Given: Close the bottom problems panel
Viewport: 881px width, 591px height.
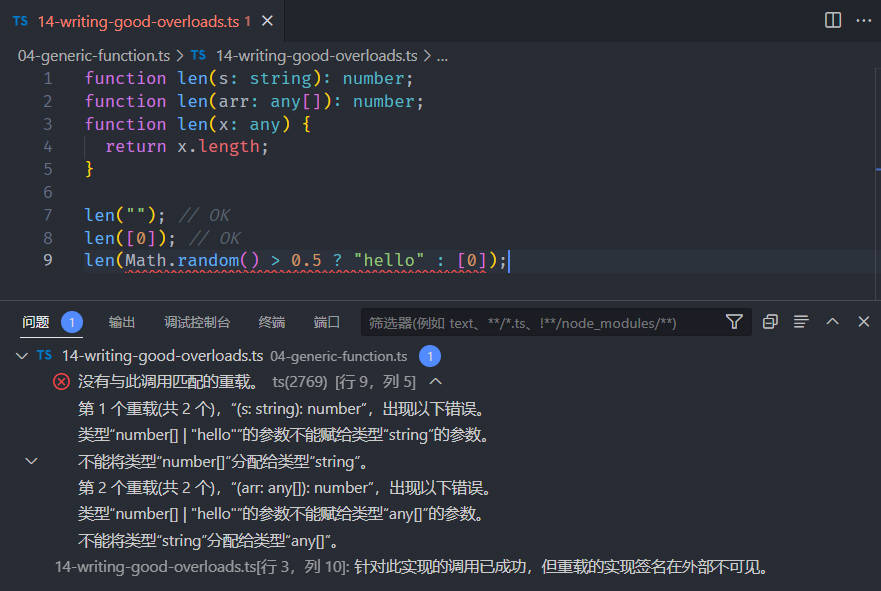Looking at the screenshot, I should pyautogui.click(x=864, y=321).
